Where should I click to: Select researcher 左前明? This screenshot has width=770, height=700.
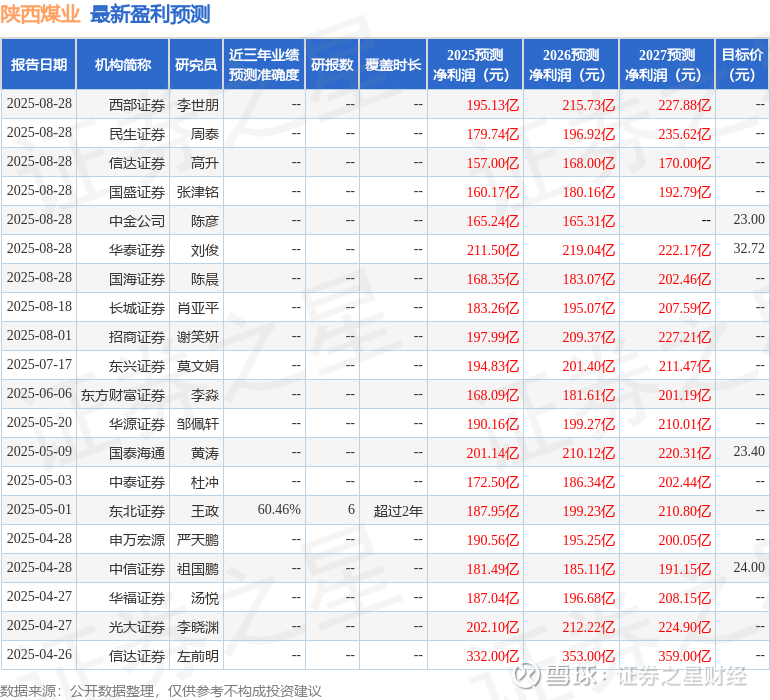point(198,656)
